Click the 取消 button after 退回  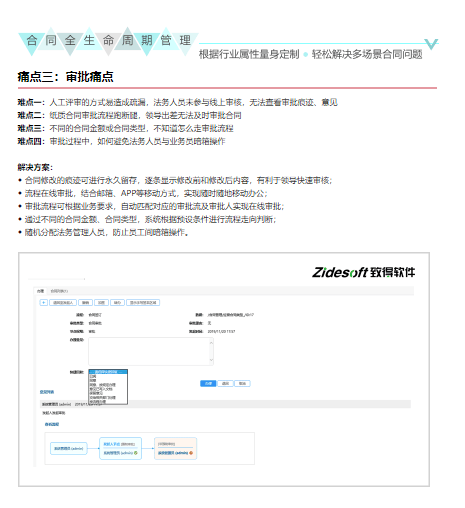(242, 383)
